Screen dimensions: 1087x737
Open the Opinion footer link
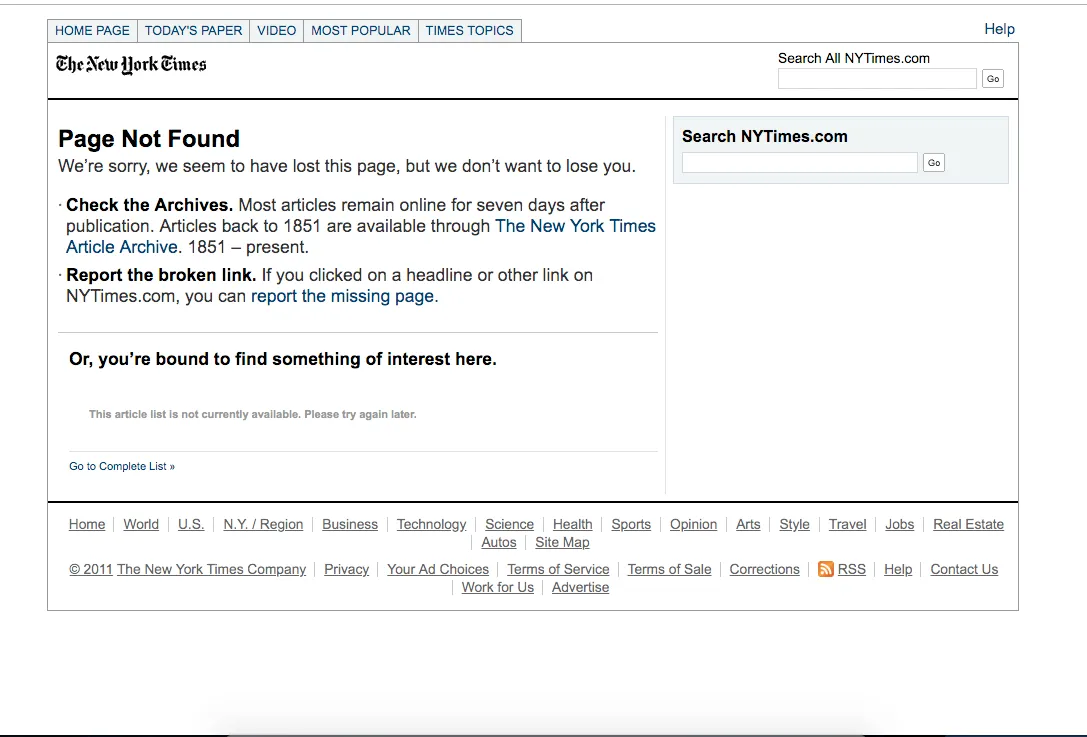[693, 524]
